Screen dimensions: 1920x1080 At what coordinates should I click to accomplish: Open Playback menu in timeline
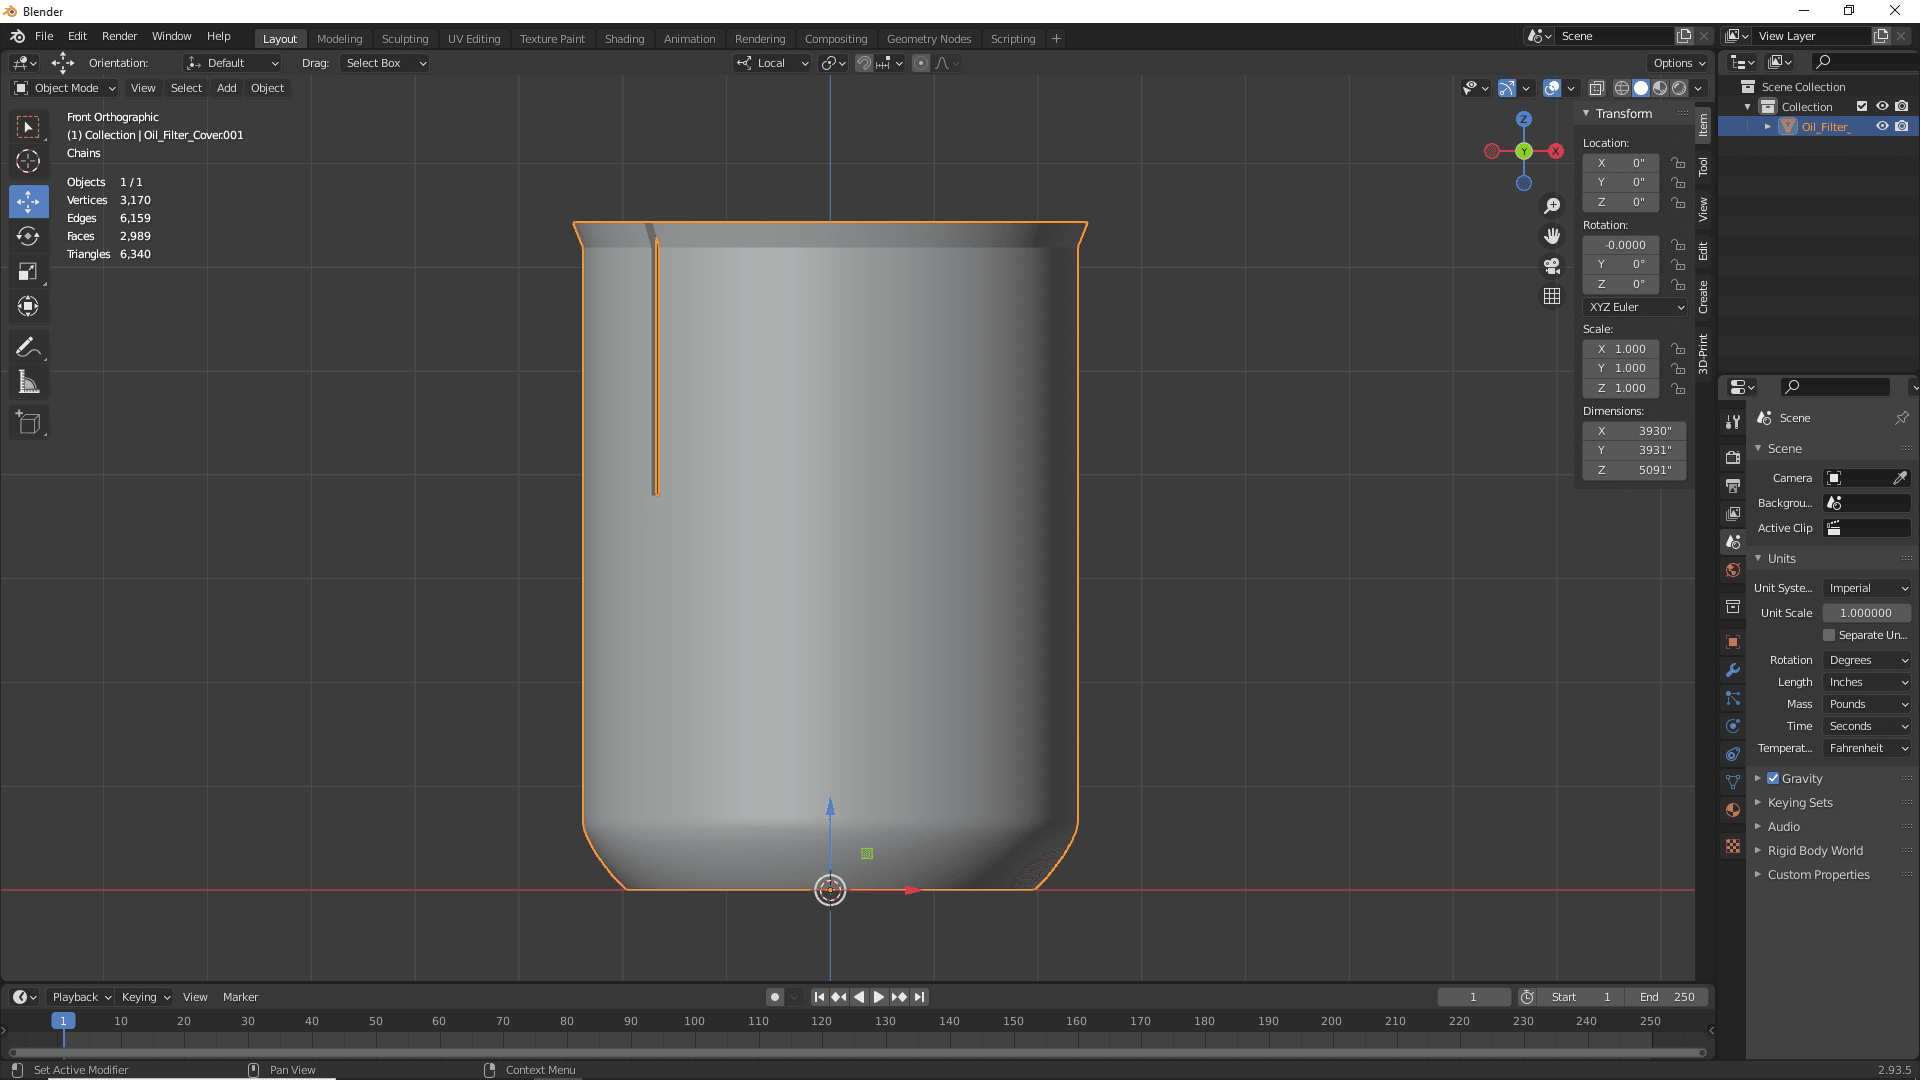[81, 997]
